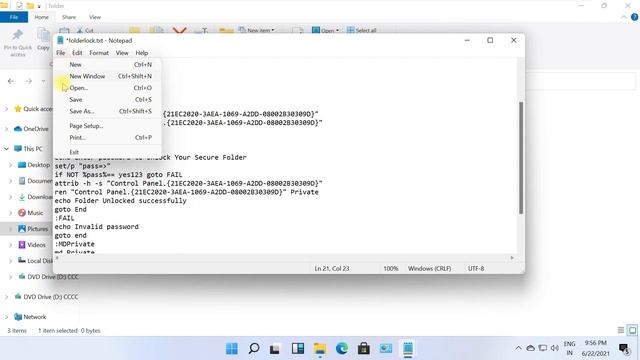Click the Notepad taskbar icon
The width and height of the screenshot is (640, 360).
click(x=408, y=349)
